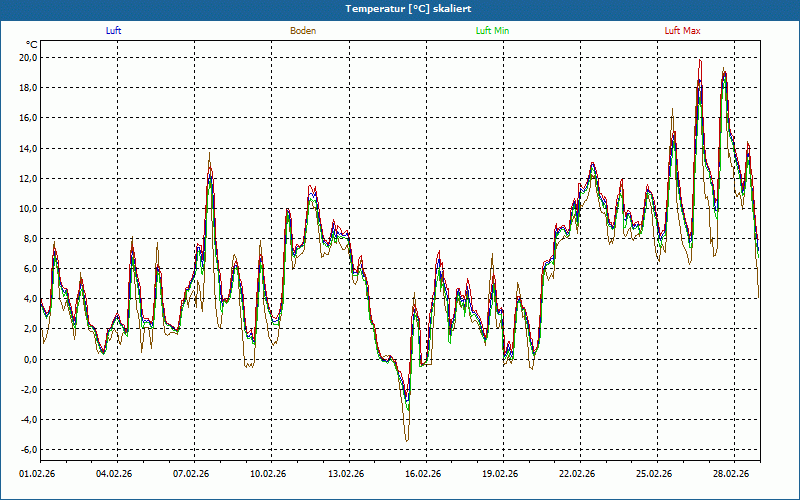Click the 13.02.26 x-axis date
The height and width of the screenshot is (500, 800).
pos(345,474)
